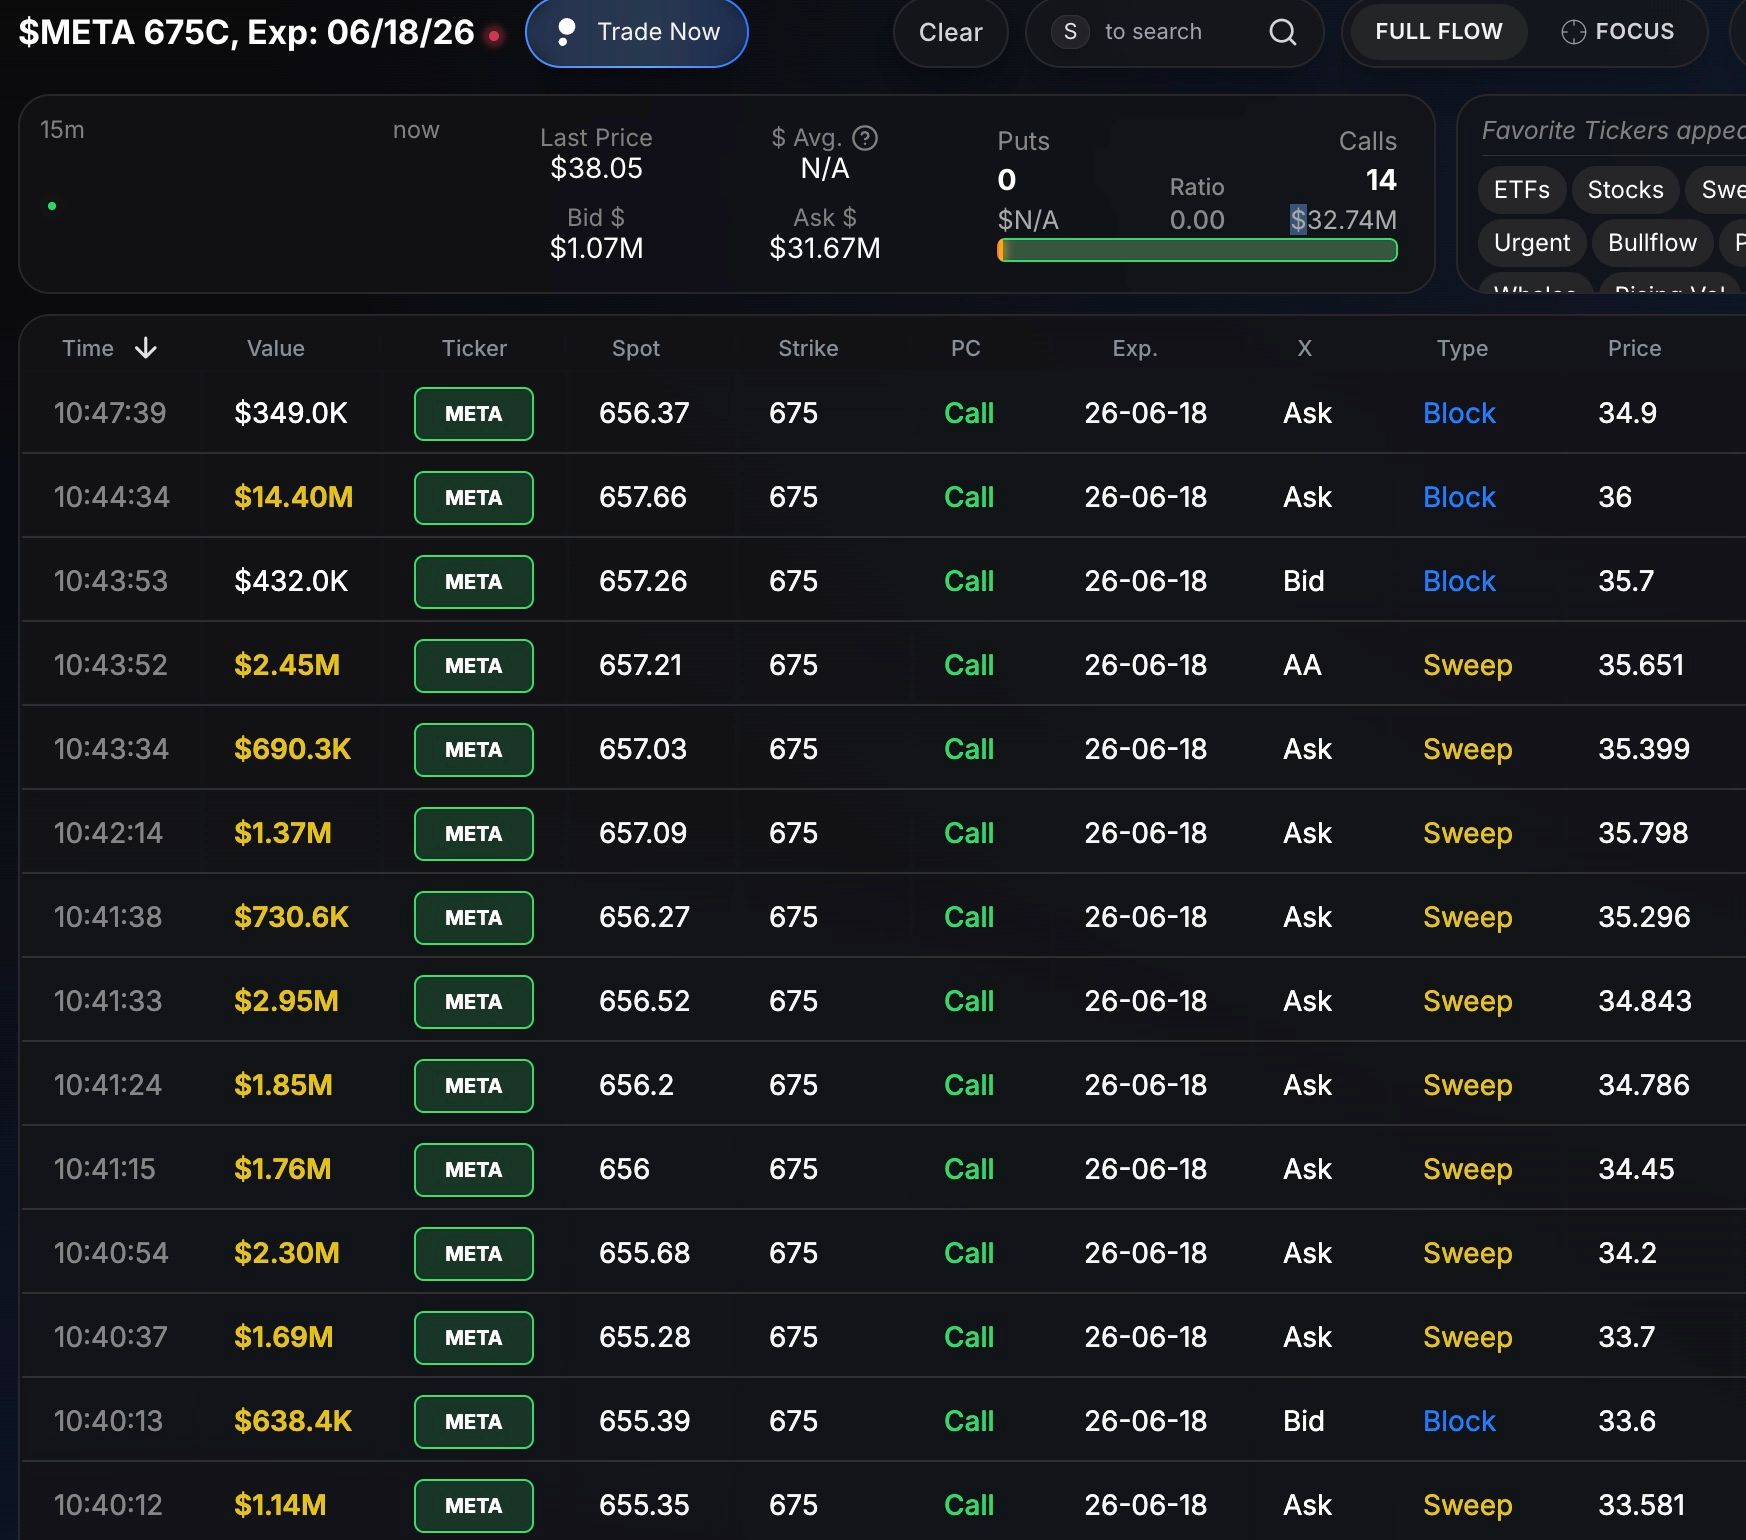Sort the table by Strike column

coord(807,348)
